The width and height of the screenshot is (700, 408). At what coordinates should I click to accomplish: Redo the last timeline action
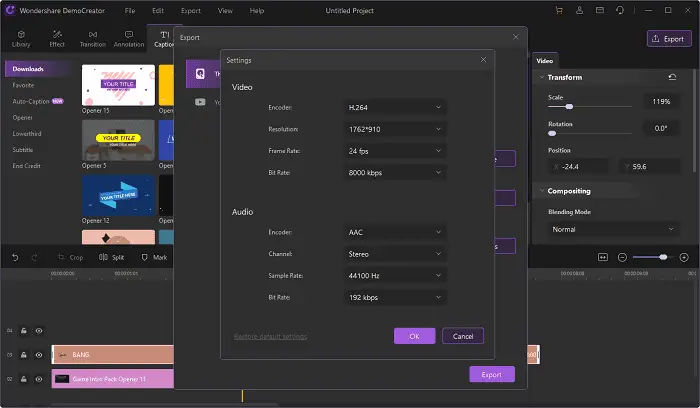click(x=34, y=257)
